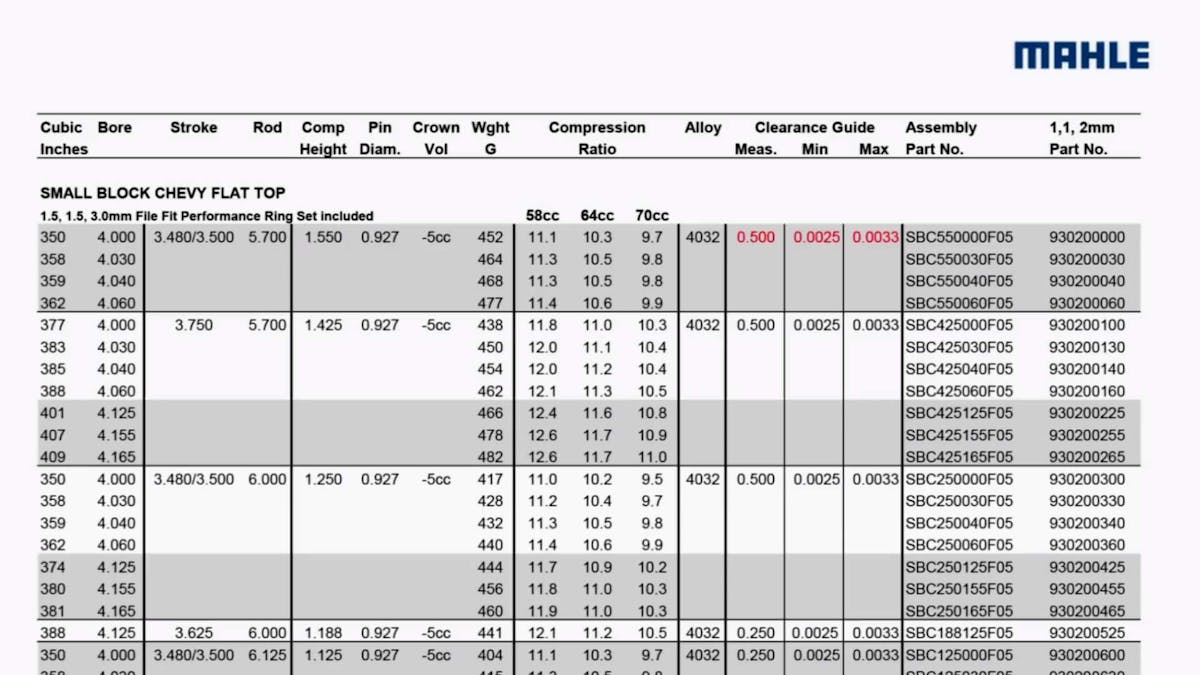1200x675 pixels.
Task: Click the Cubic Inches column header
Action: [x=63, y=138]
